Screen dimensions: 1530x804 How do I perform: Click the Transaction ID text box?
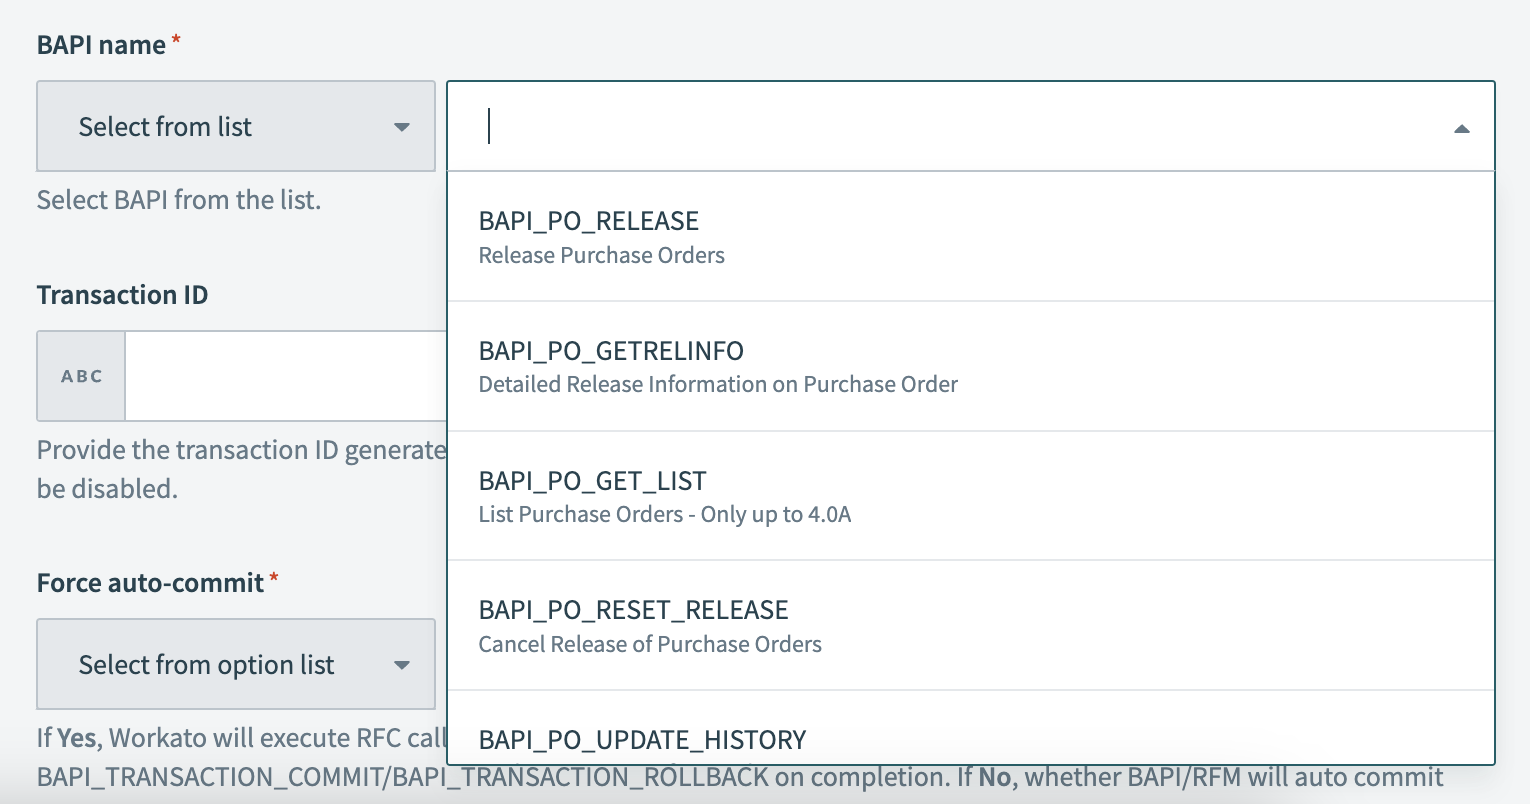(290, 376)
